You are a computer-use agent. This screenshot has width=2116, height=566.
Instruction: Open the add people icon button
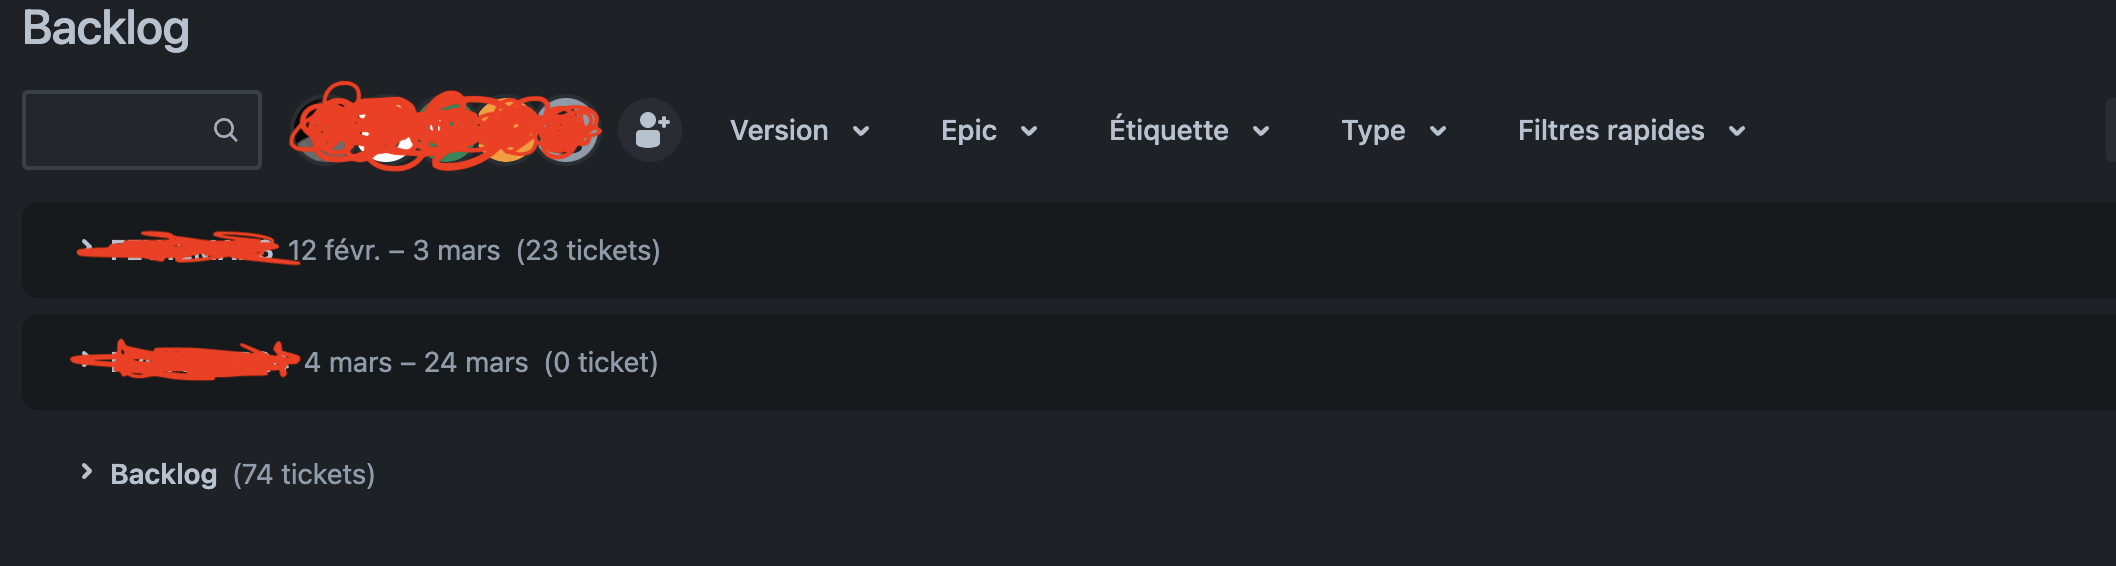pos(650,130)
